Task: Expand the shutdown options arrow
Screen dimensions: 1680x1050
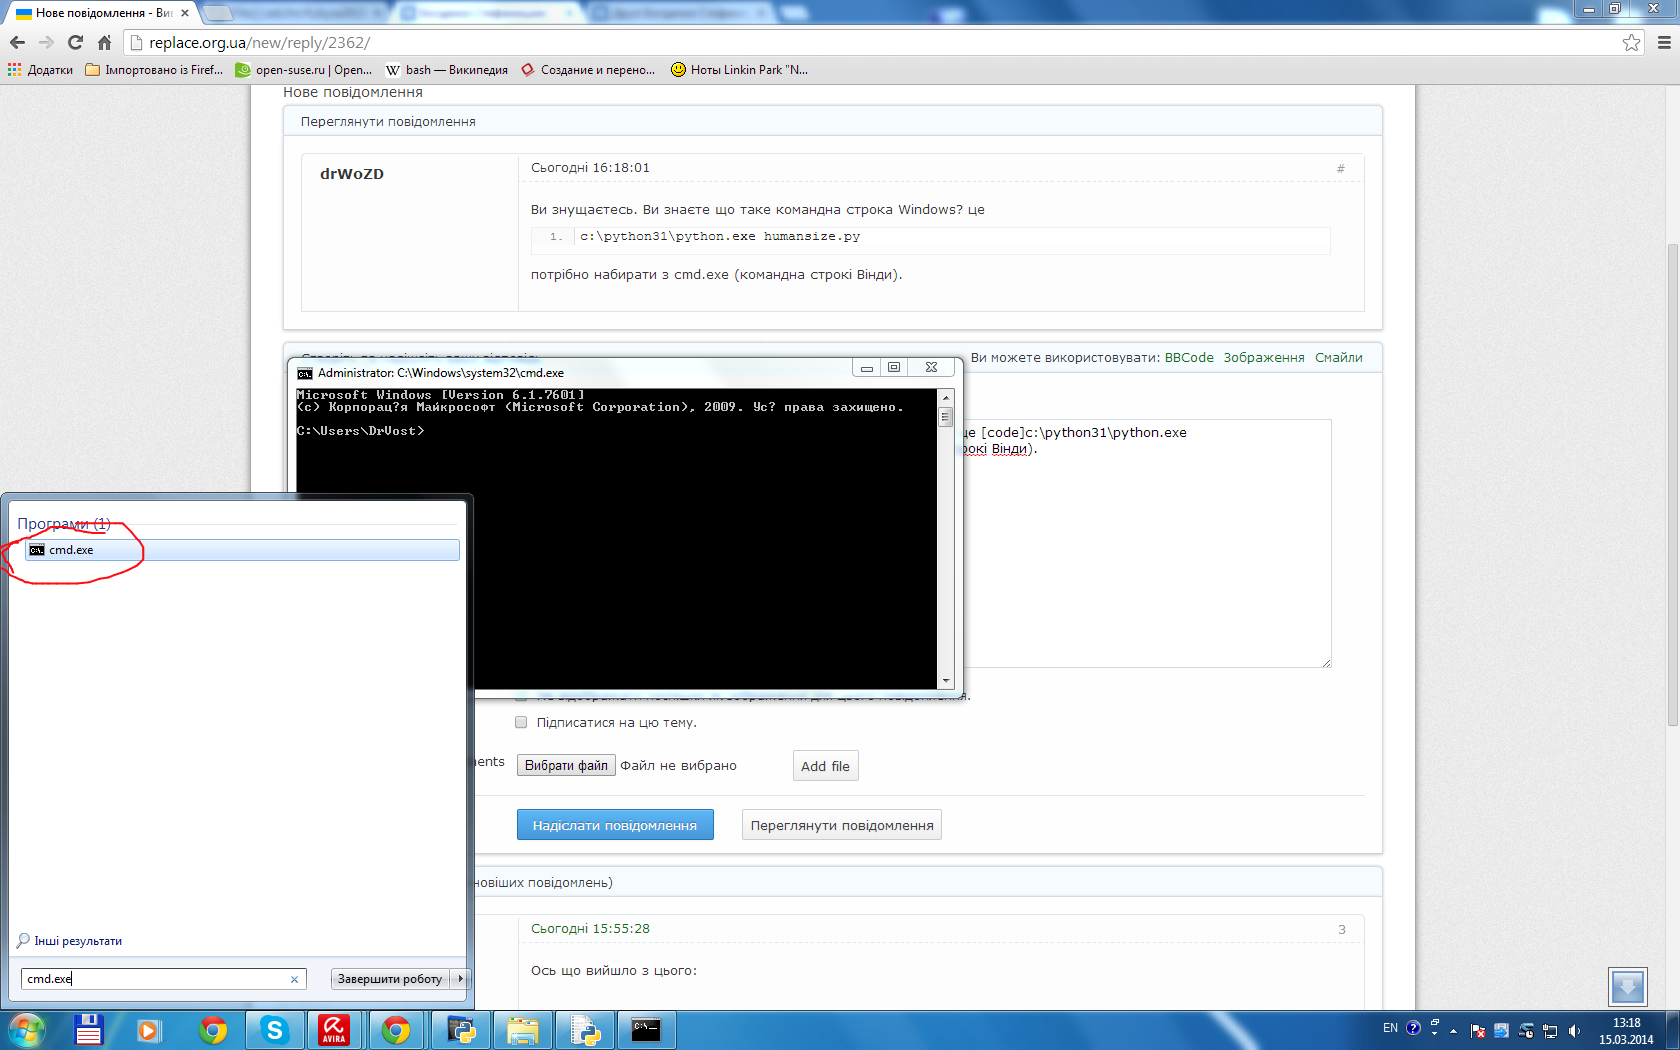Action: 461,979
